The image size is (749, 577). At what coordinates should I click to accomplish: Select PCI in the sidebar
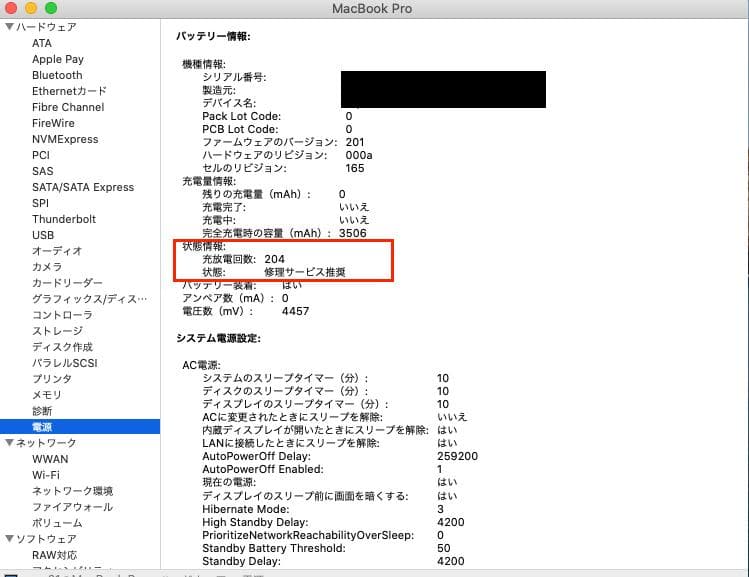[x=41, y=155]
